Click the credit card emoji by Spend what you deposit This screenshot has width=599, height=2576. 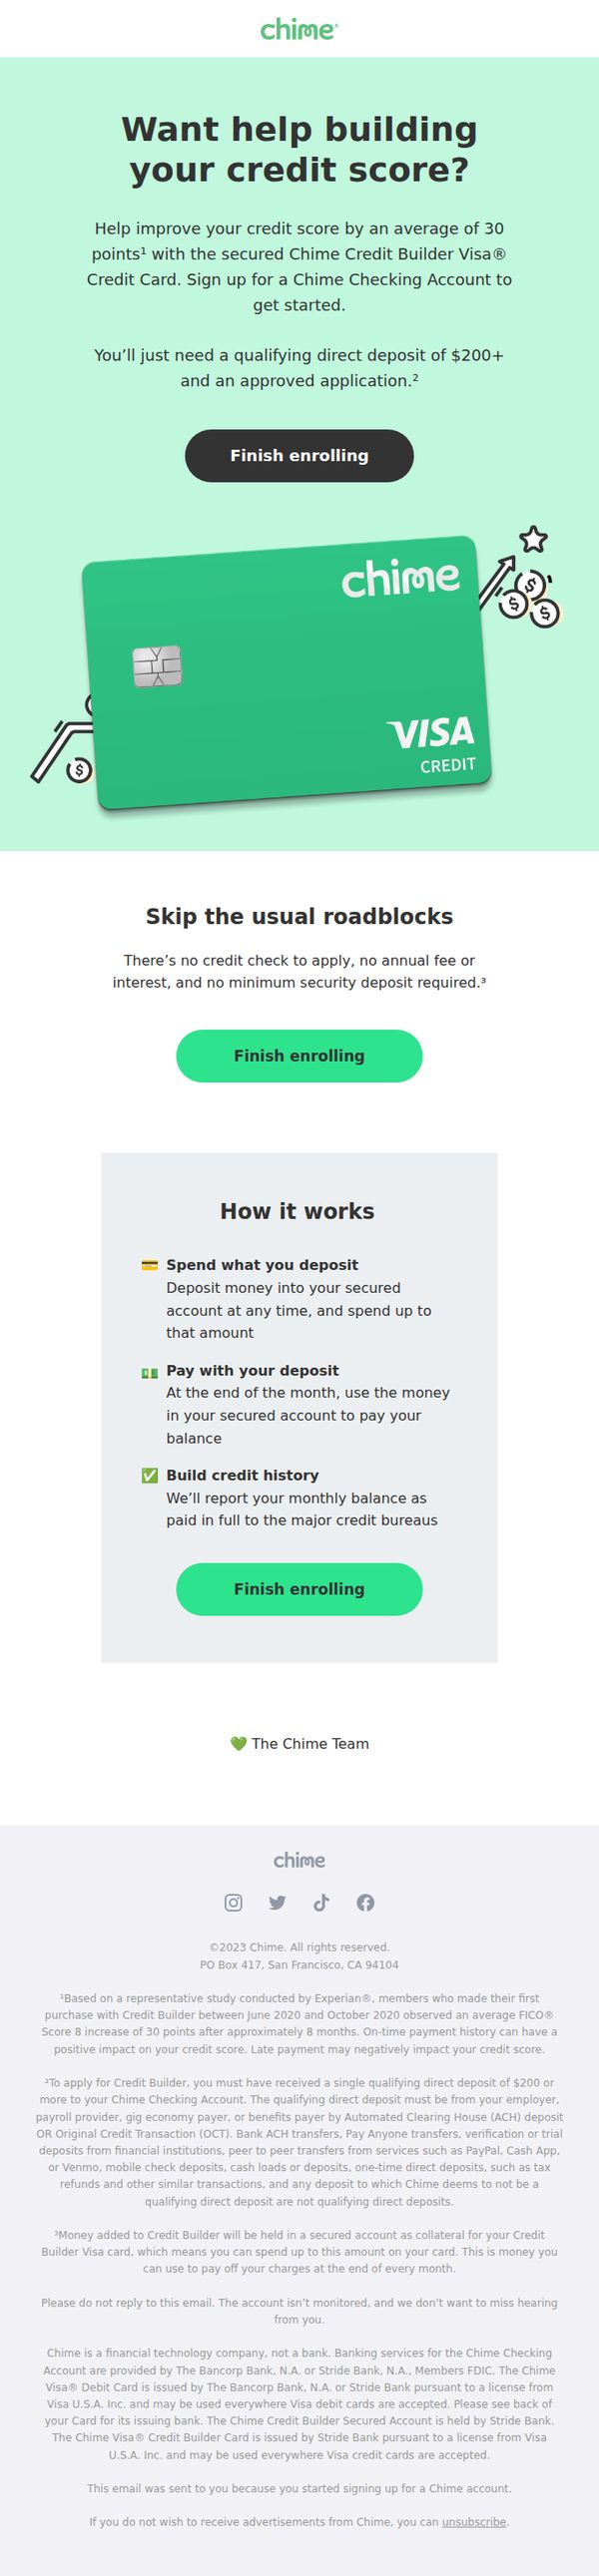click(x=150, y=1265)
